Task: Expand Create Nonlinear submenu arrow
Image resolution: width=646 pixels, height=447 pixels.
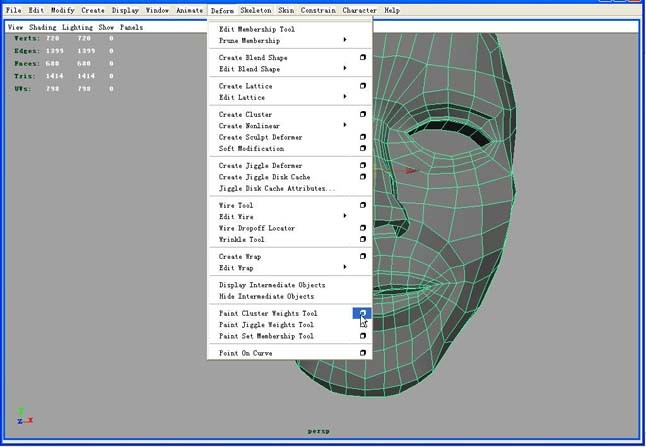Action: 345,125
